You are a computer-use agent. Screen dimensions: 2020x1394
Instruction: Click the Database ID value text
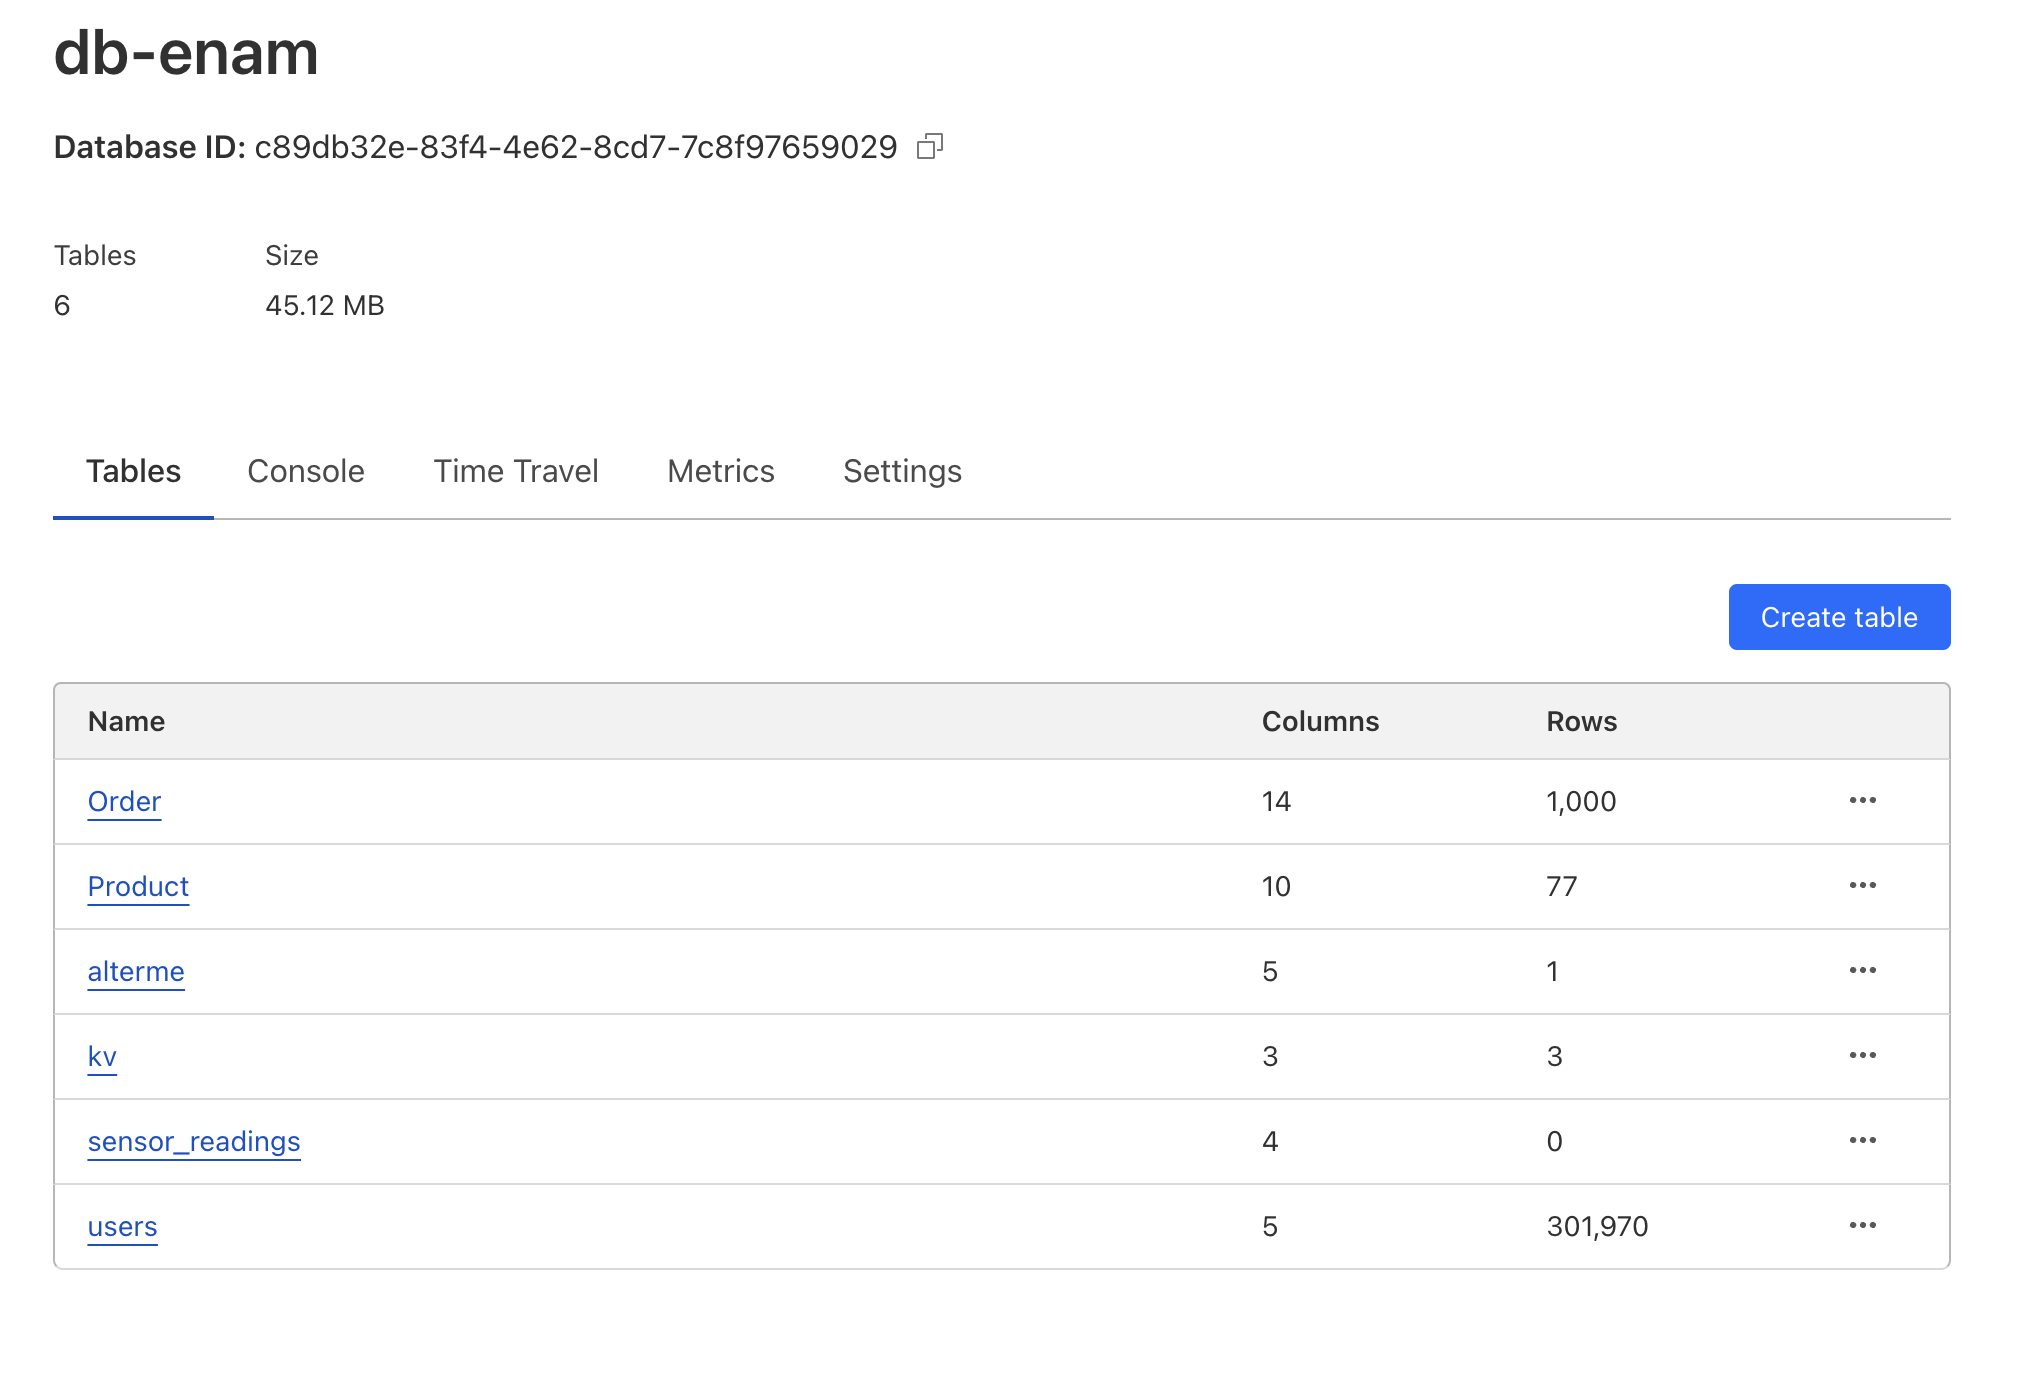pos(576,147)
